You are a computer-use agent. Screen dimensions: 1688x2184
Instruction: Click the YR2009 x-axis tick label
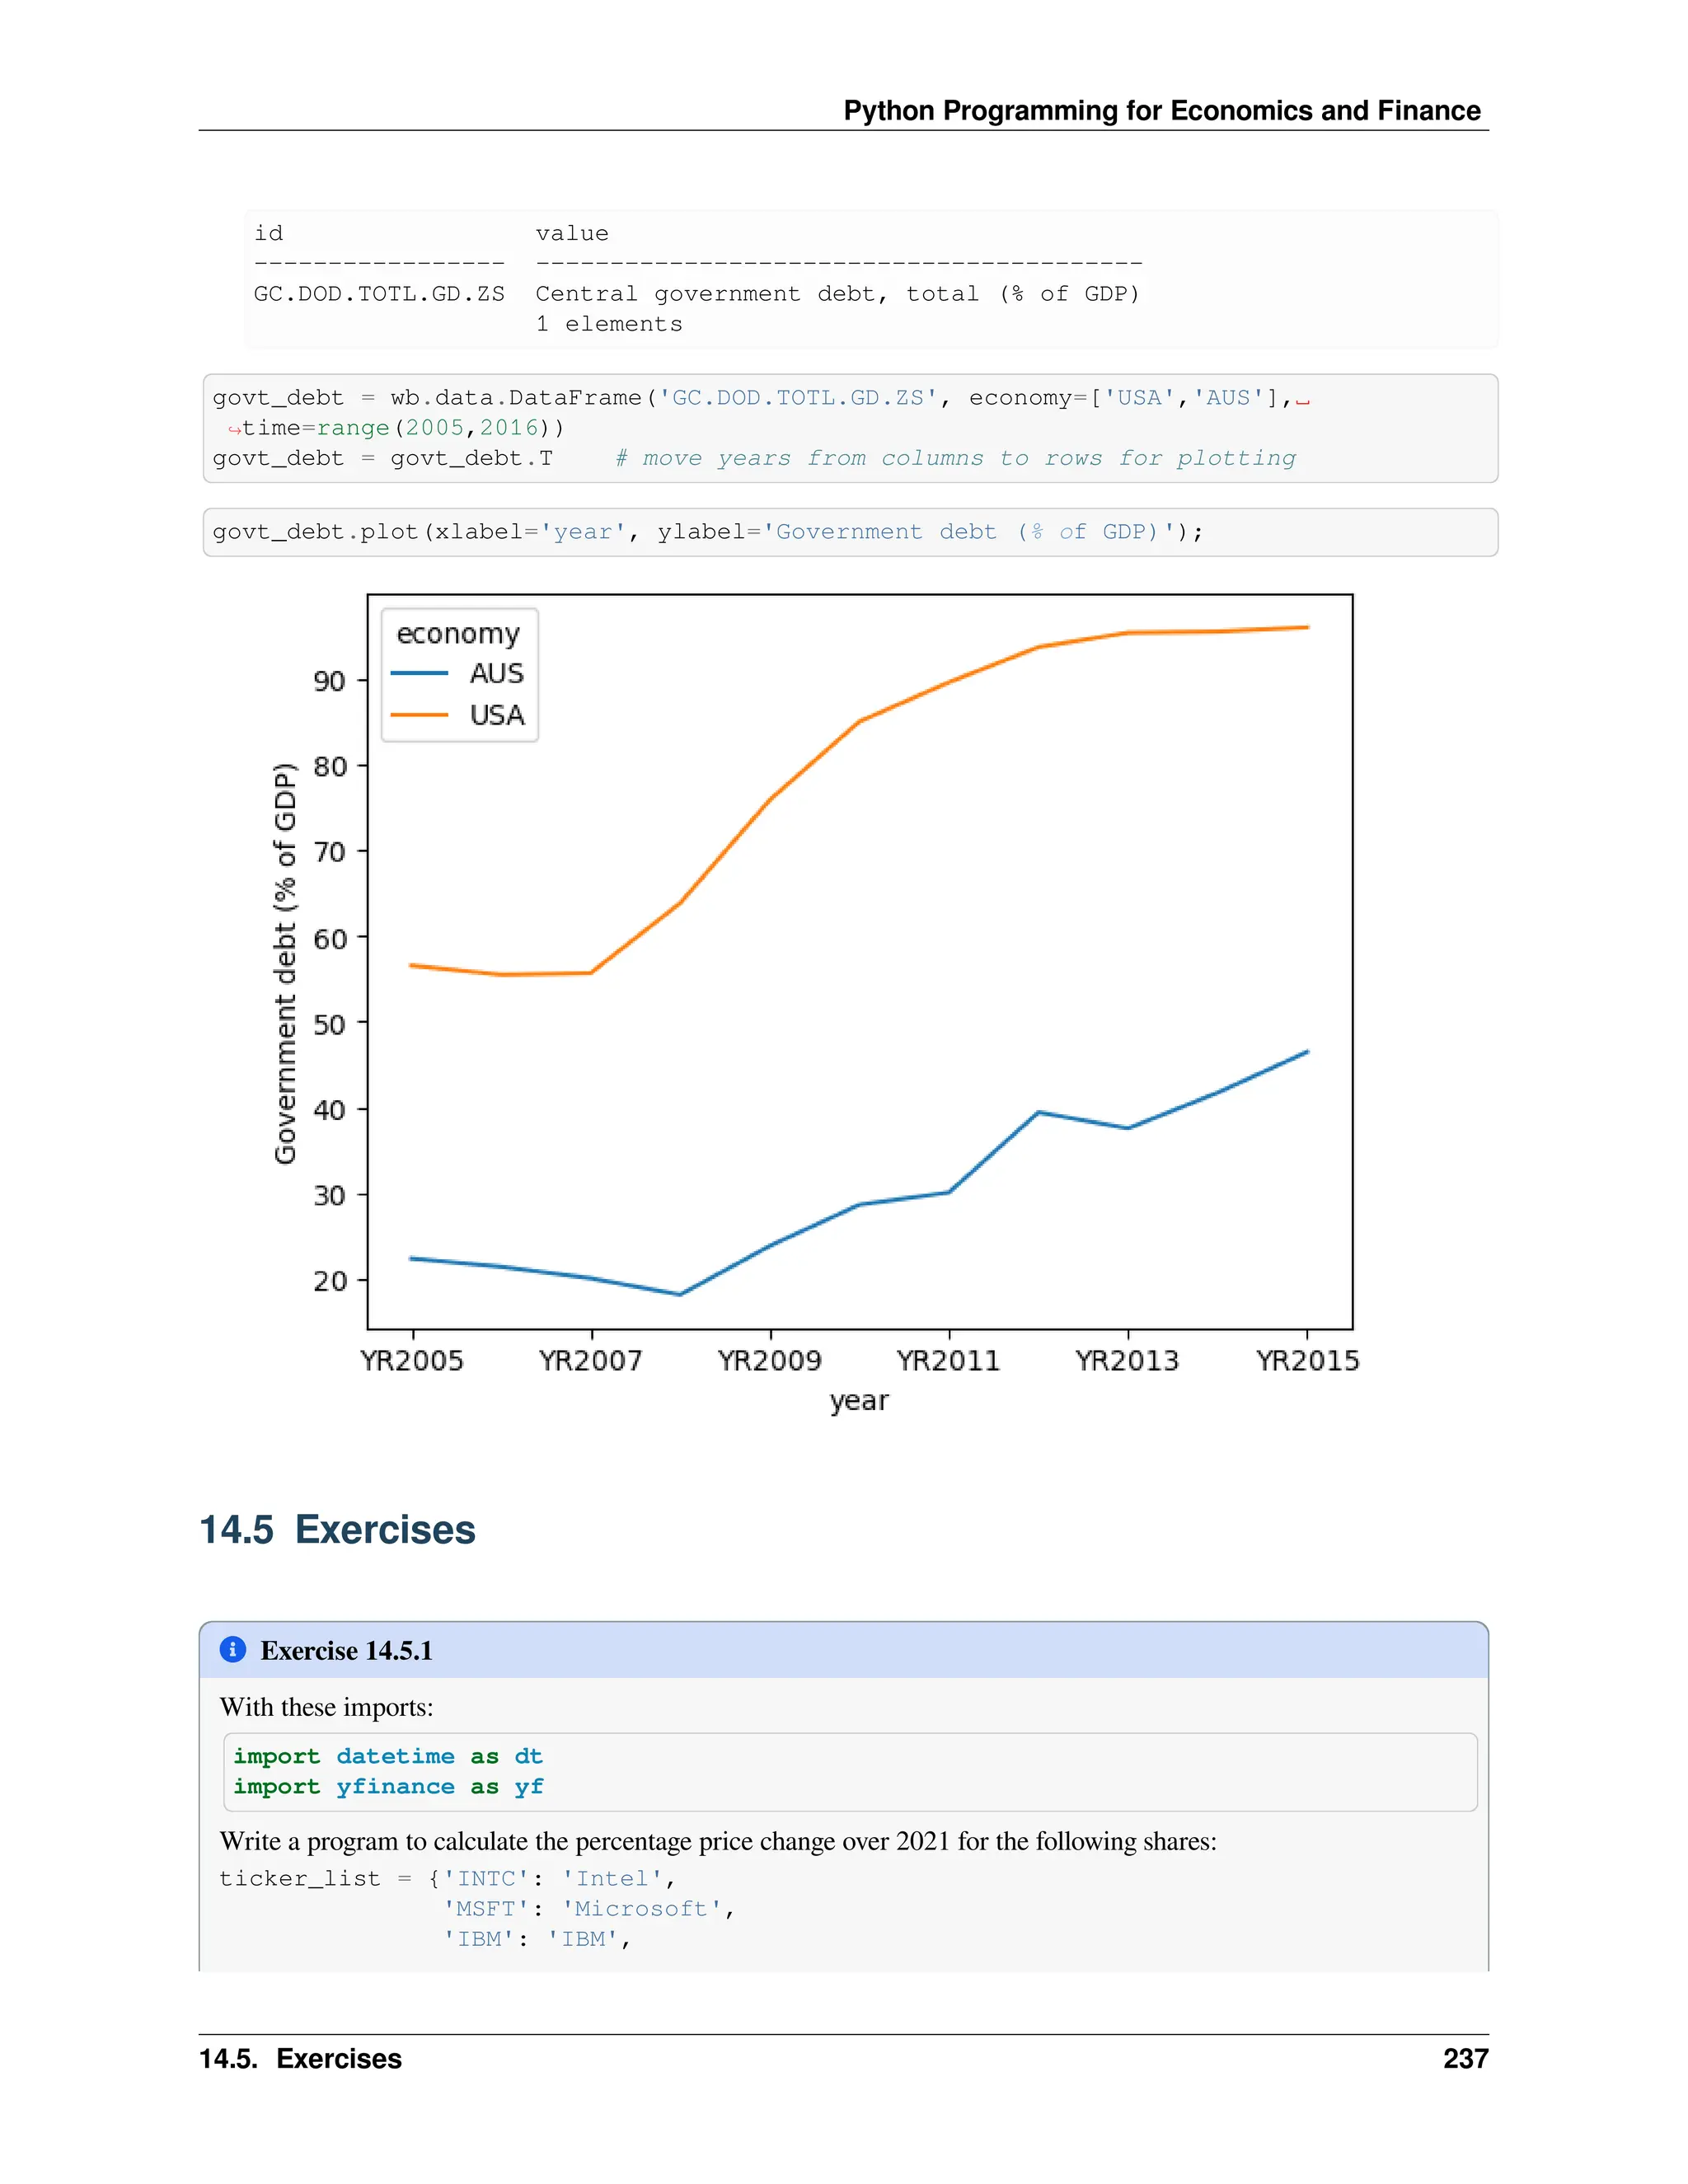click(x=769, y=1360)
